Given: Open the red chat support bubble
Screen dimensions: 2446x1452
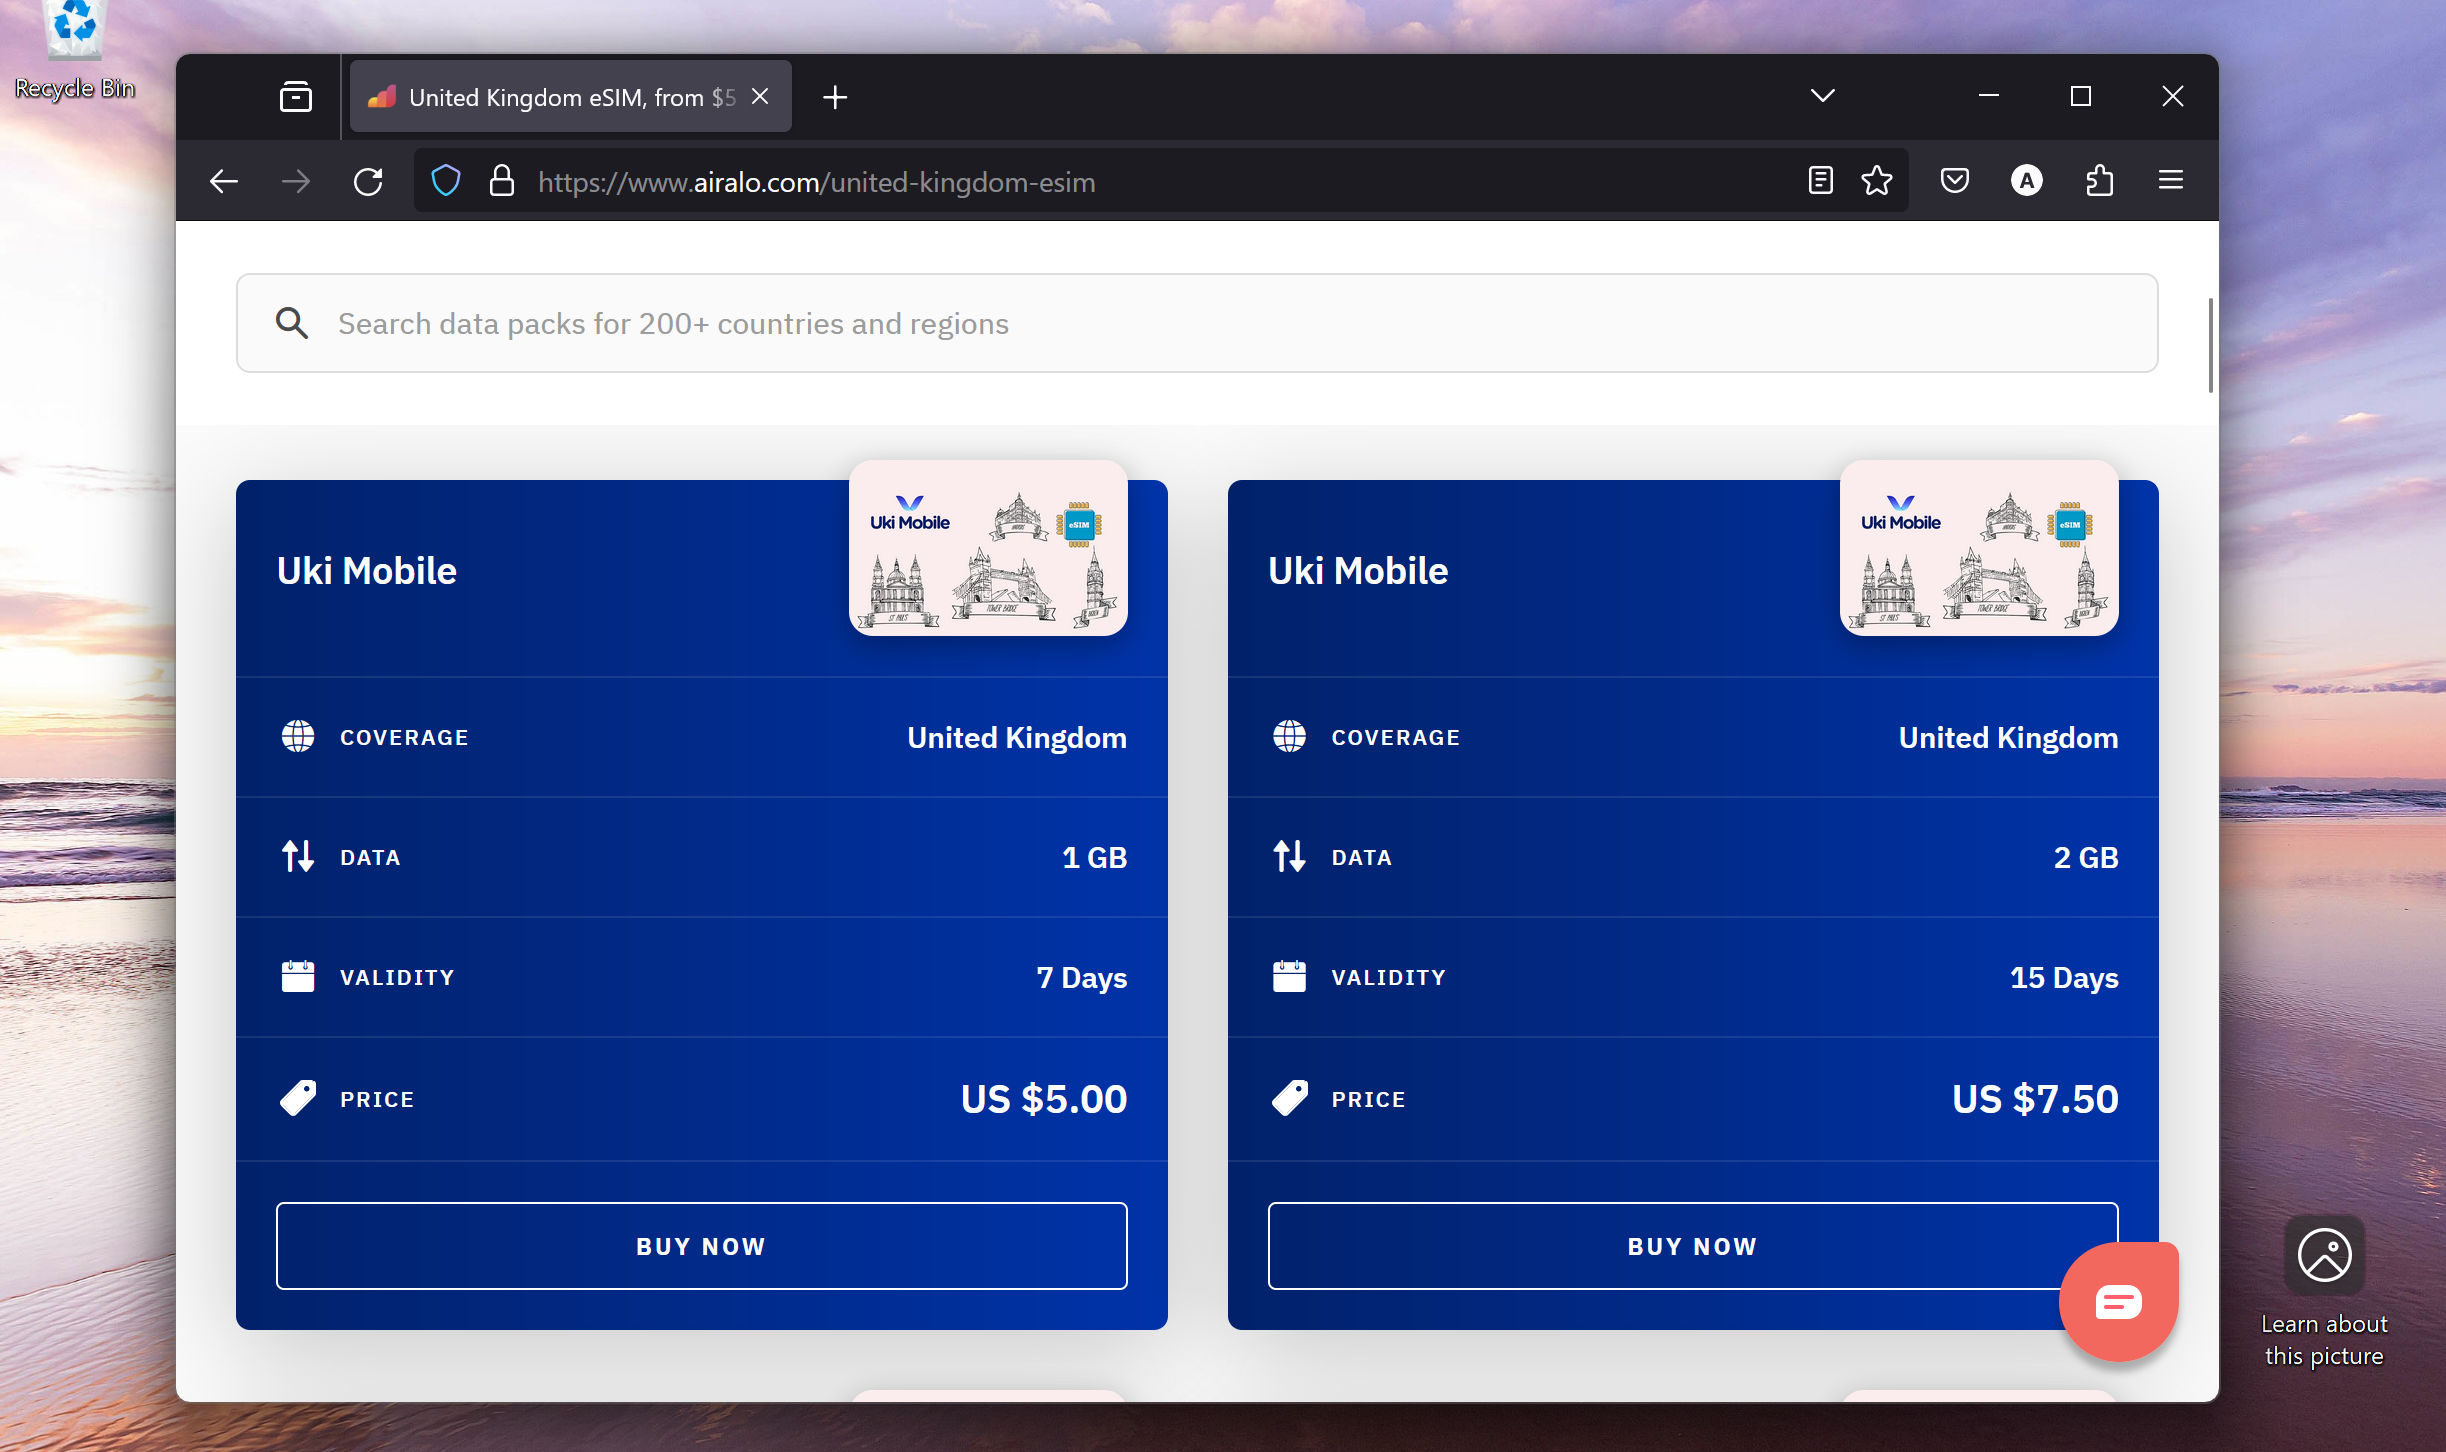Looking at the screenshot, I should tap(2119, 1301).
